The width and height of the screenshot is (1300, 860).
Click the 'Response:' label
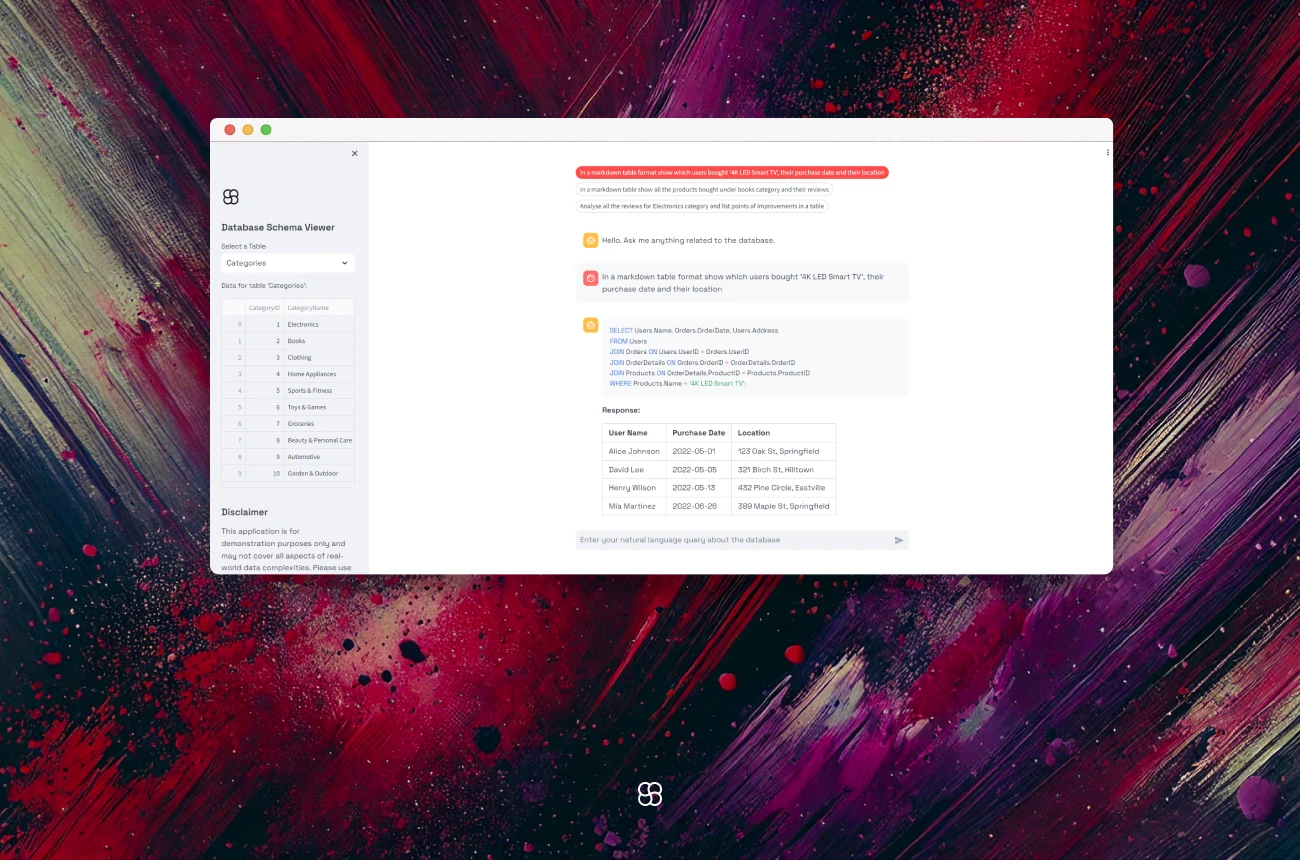click(x=621, y=410)
